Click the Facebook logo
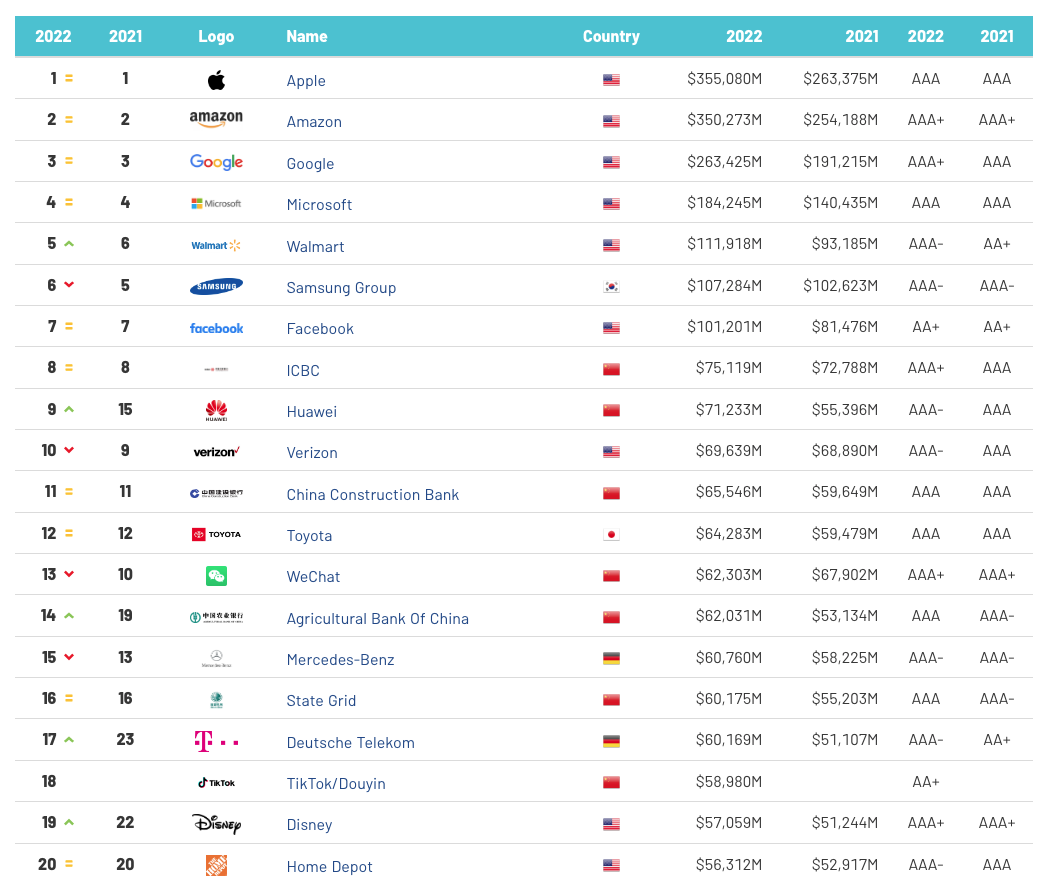 pos(216,328)
